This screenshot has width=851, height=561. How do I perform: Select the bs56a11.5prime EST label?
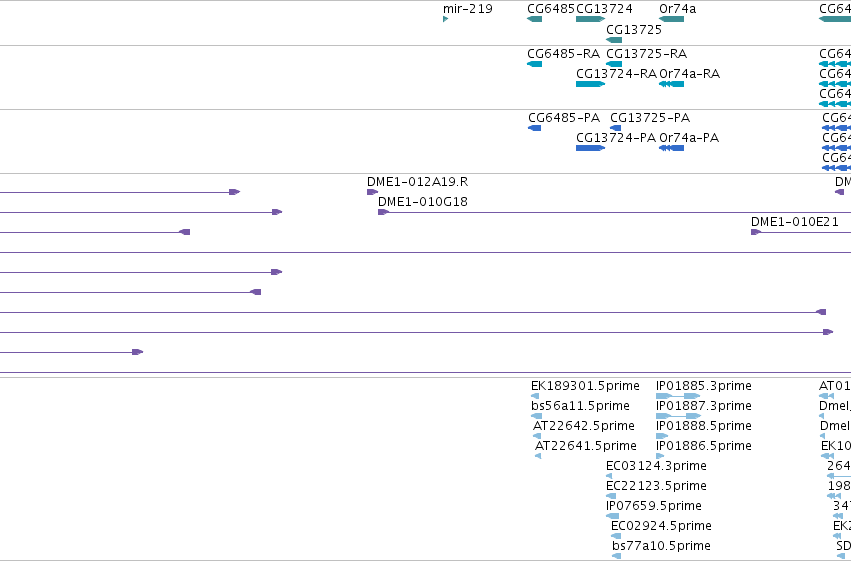click(x=580, y=406)
